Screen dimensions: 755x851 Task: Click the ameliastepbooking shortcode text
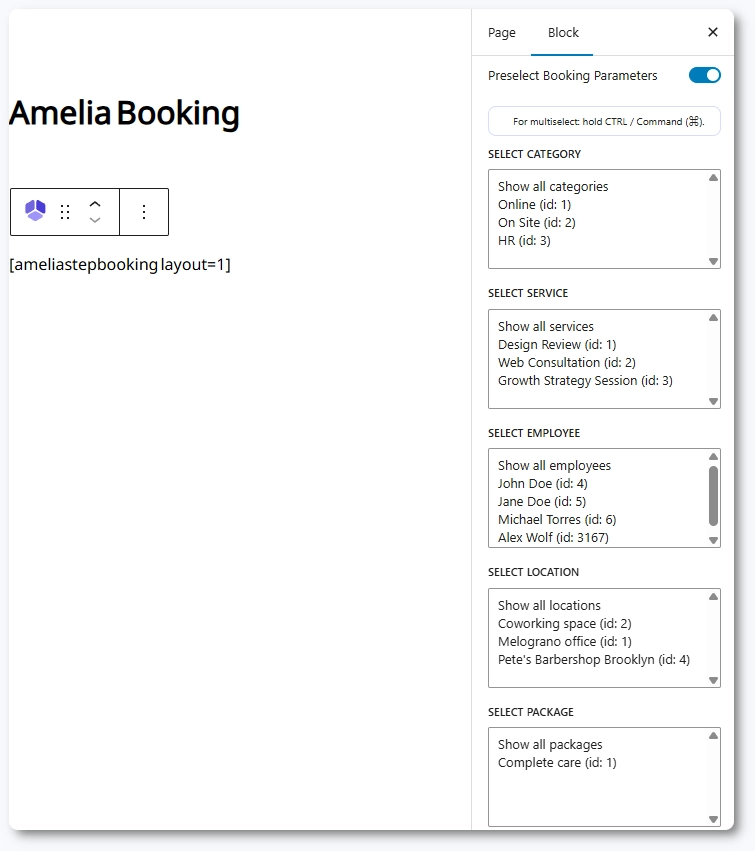point(120,265)
